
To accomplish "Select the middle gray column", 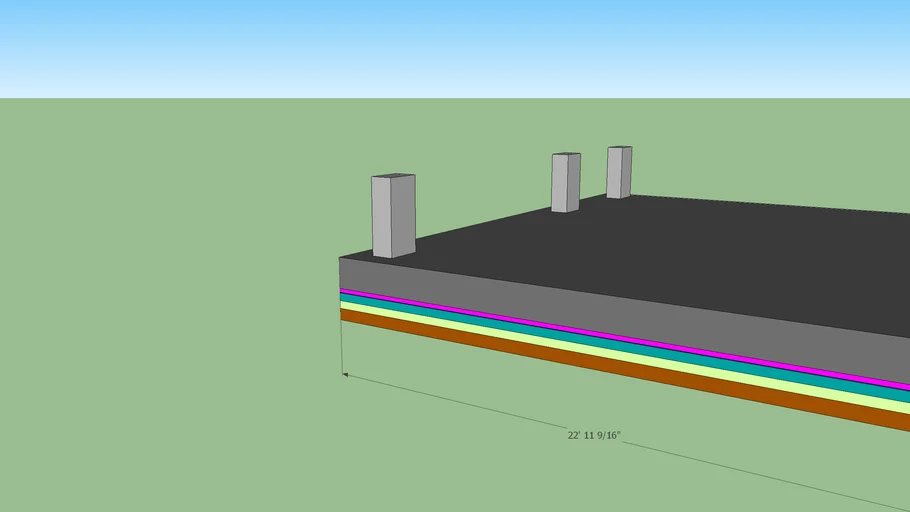I will (565, 184).
